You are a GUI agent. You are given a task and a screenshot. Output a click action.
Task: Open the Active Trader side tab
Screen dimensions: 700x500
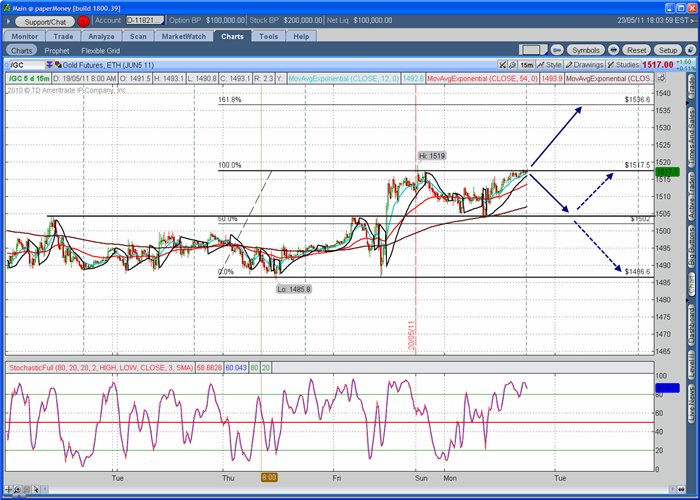[691, 196]
